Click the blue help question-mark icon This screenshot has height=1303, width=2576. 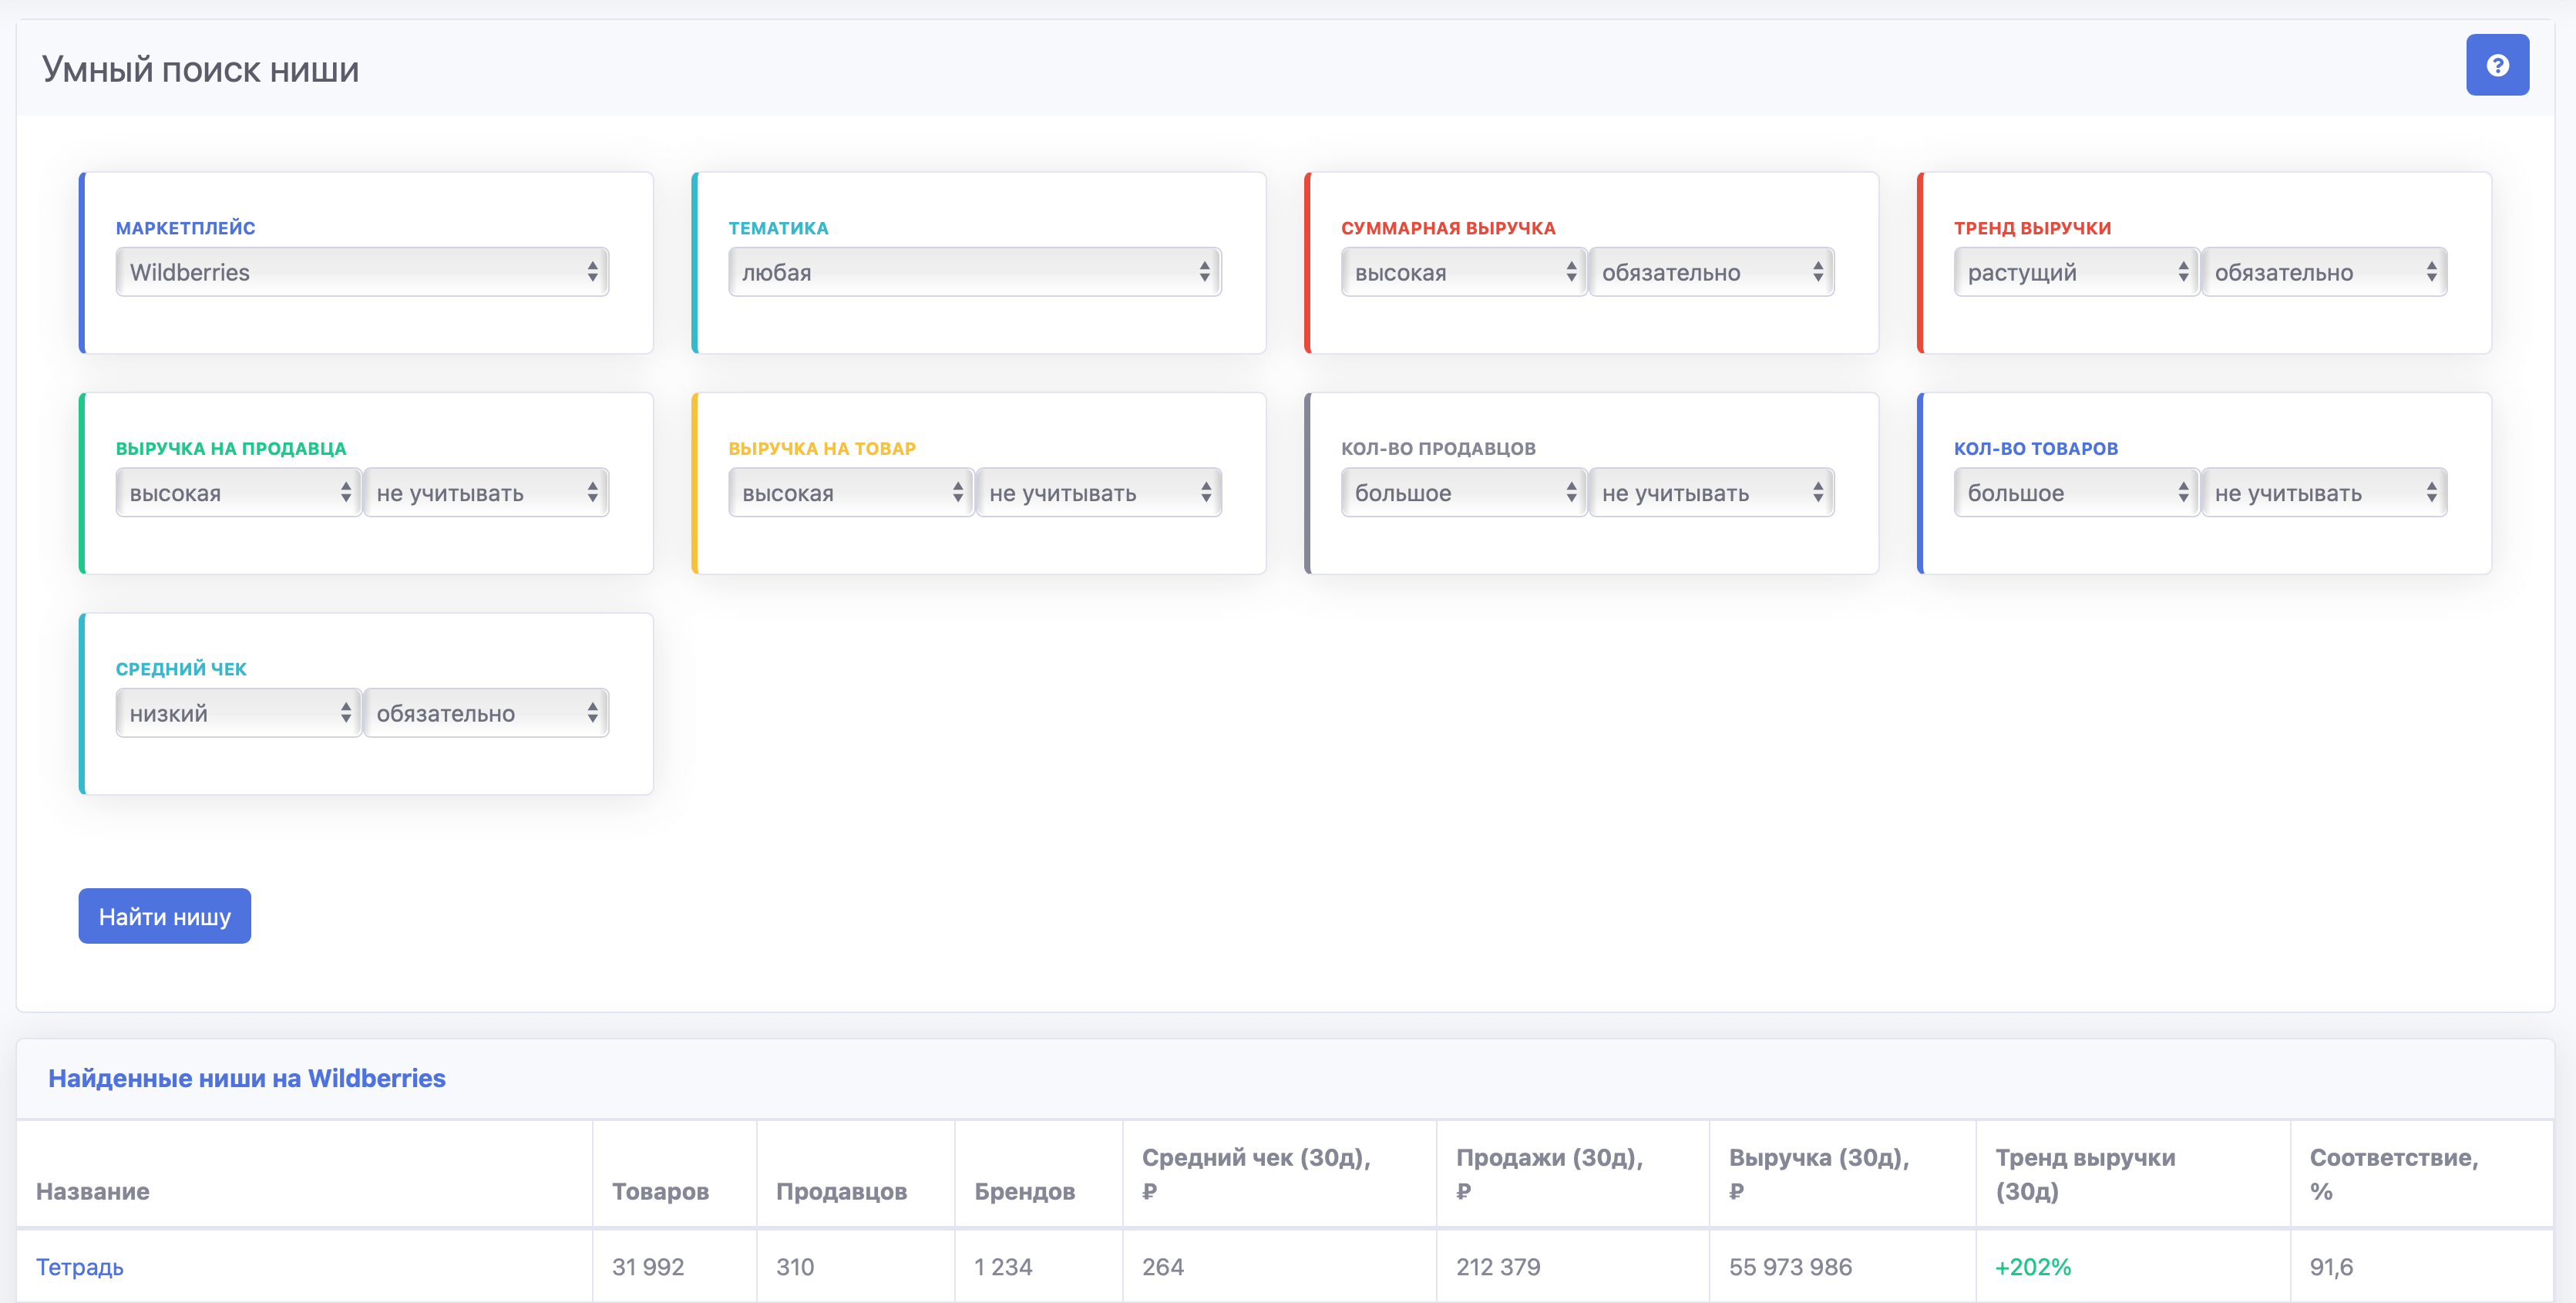click(2496, 65)
